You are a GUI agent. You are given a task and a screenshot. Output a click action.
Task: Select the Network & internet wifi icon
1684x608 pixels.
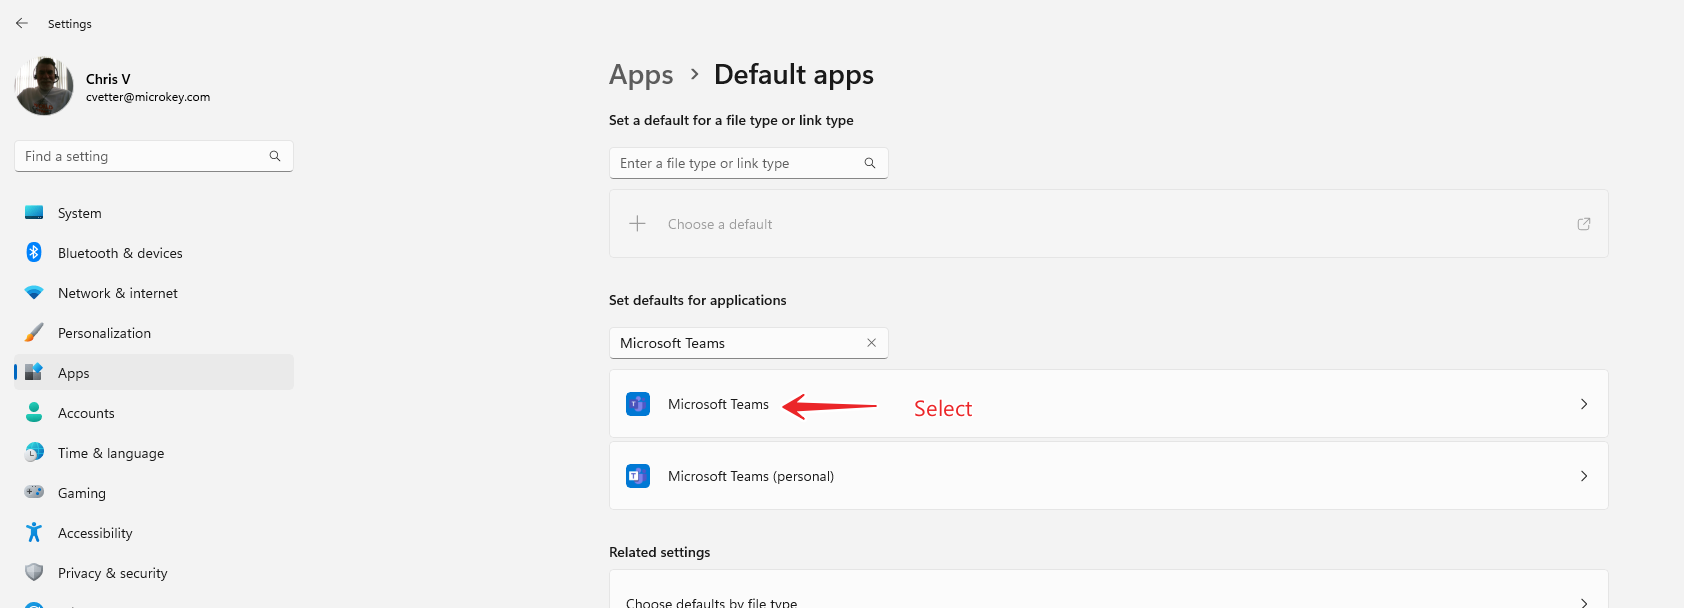click(x=34, y=293)
